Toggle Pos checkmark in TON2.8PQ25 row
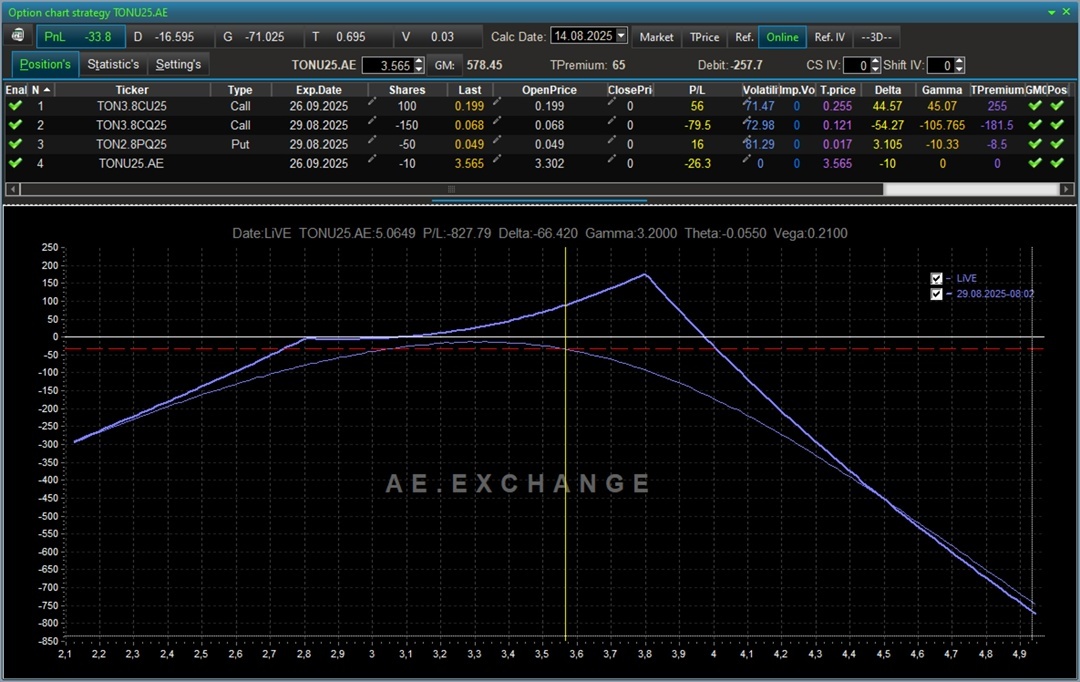Viewport: 1080px width, 682px height. [x=1057, y=144]
